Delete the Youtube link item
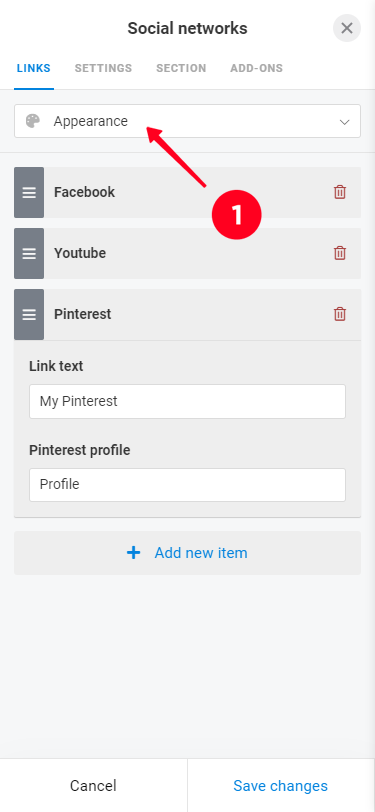Viewport: 375px width, 812px height. [340, 253]
